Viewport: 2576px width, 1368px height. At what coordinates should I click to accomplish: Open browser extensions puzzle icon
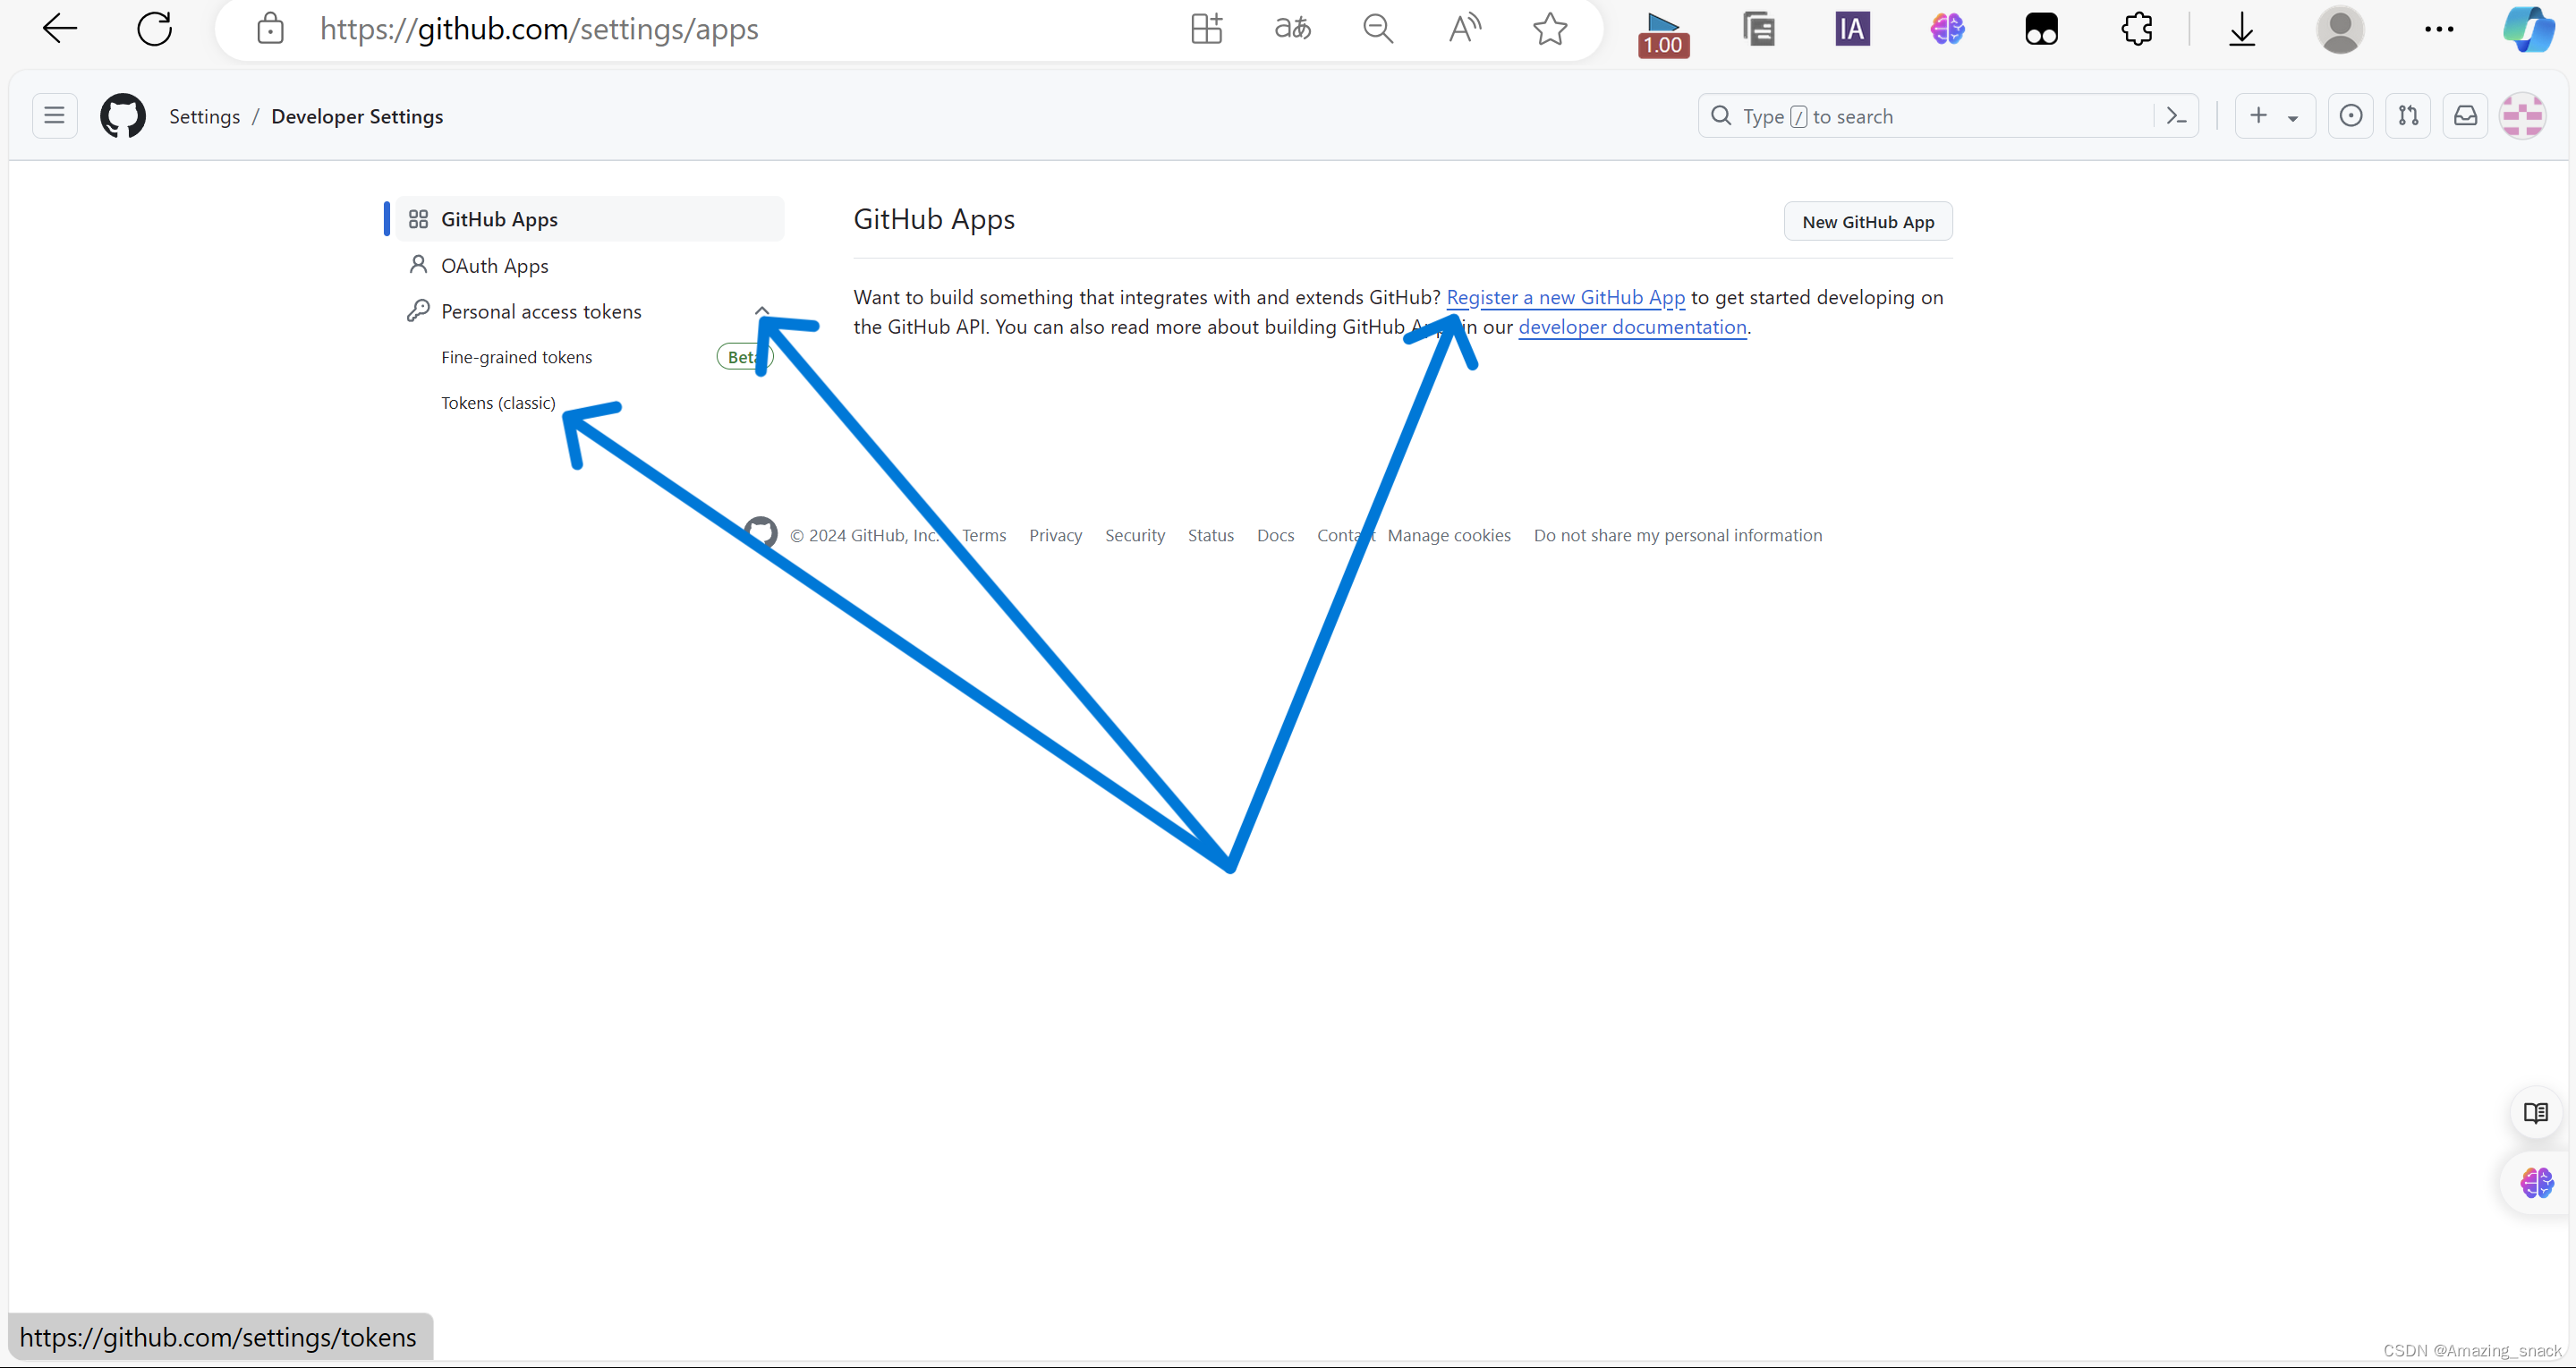click(2136, 28)
